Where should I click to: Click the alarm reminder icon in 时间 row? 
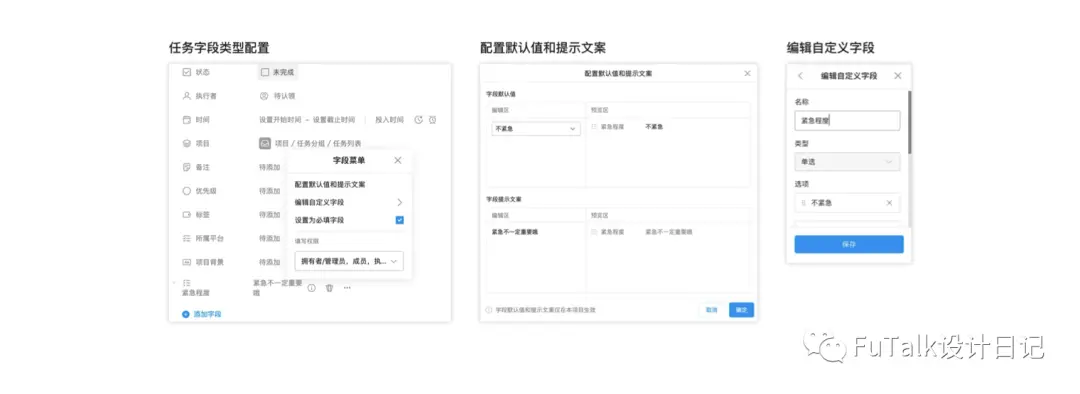click(432, 120)
